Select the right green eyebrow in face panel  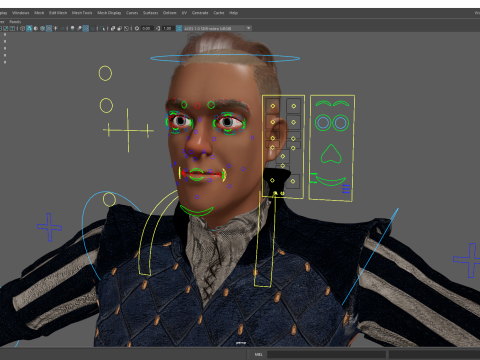click(x=340, y=103)
